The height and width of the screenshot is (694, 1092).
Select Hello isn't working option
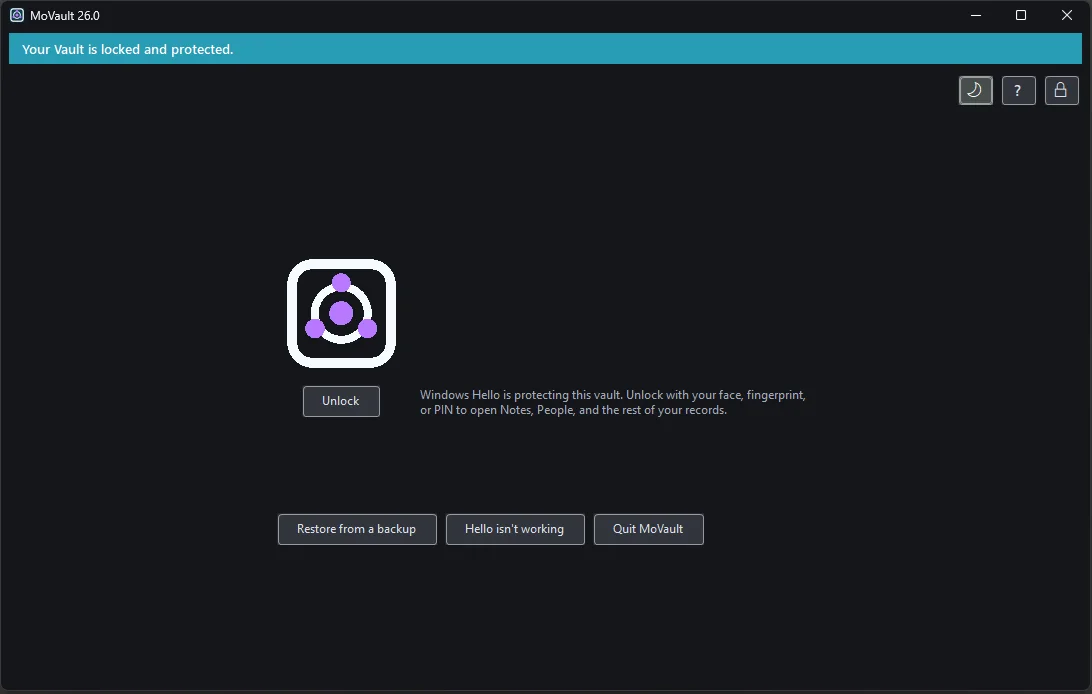(x=515, y=529)
